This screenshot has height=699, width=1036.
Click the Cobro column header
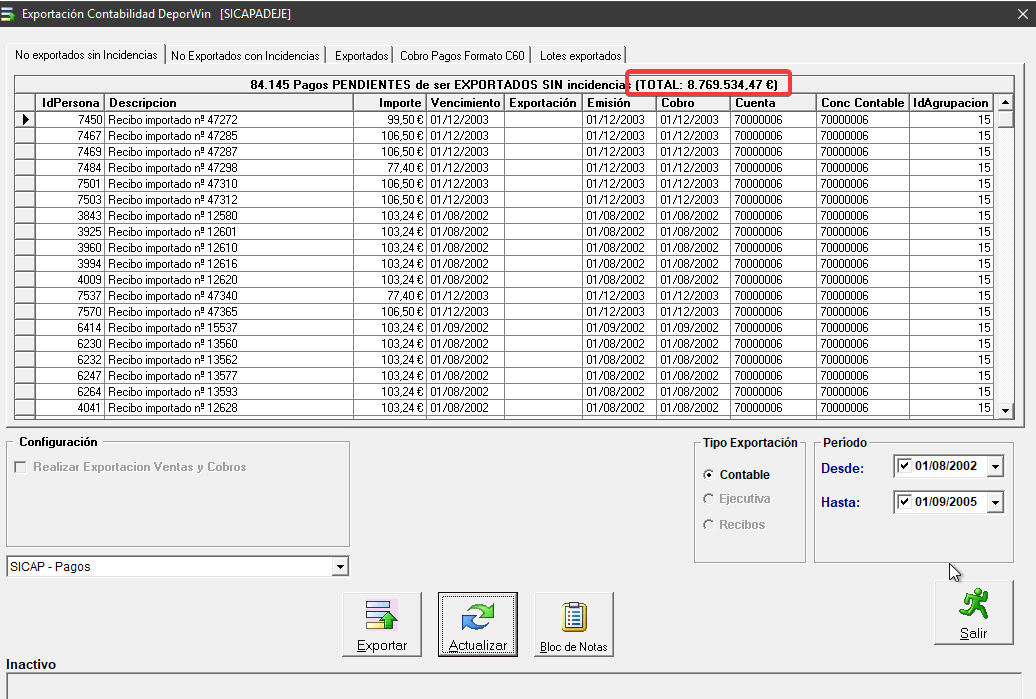[x=693, y=103]
